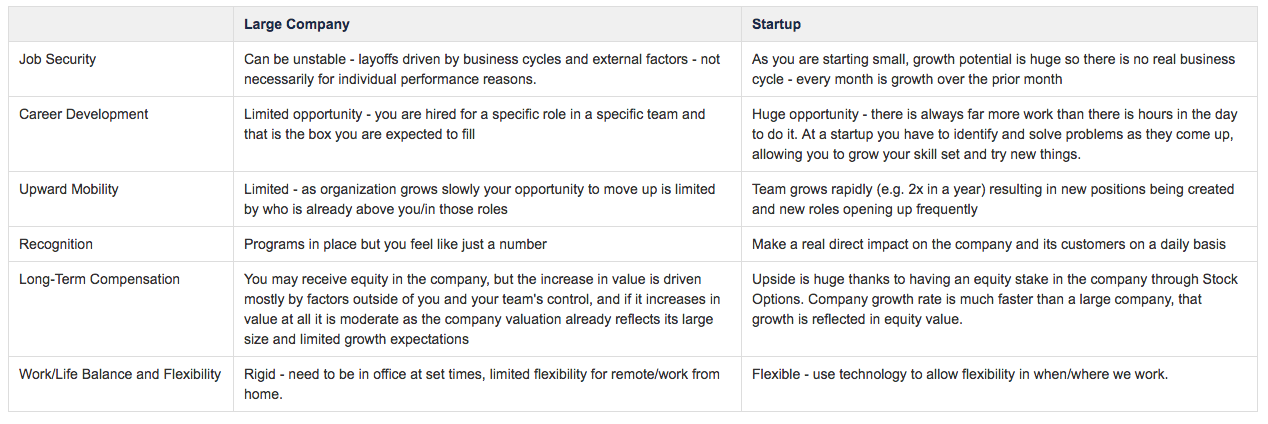1268x424 pixels.
Task: Click the "Startup" column header
Action: tap(777, 24)
